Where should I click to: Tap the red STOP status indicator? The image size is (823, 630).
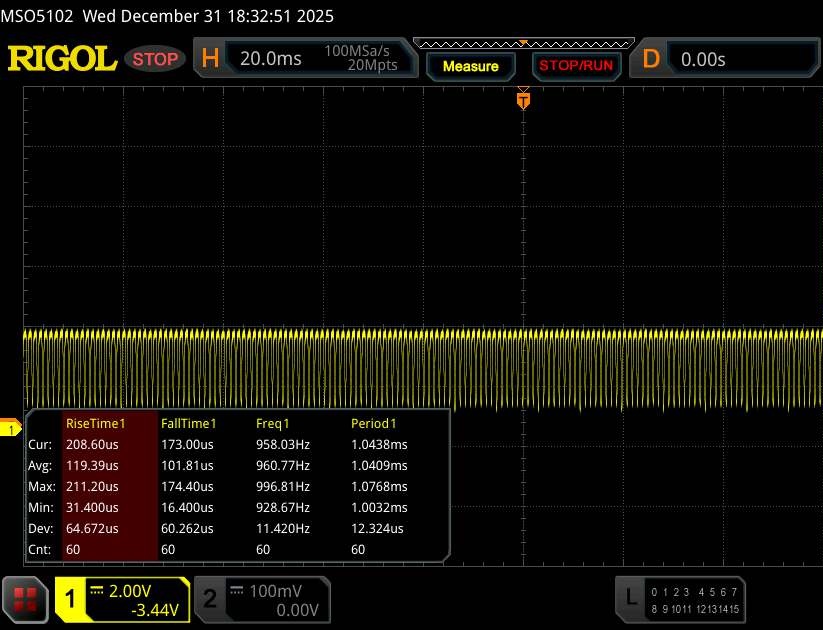click(x=156, y=59)
